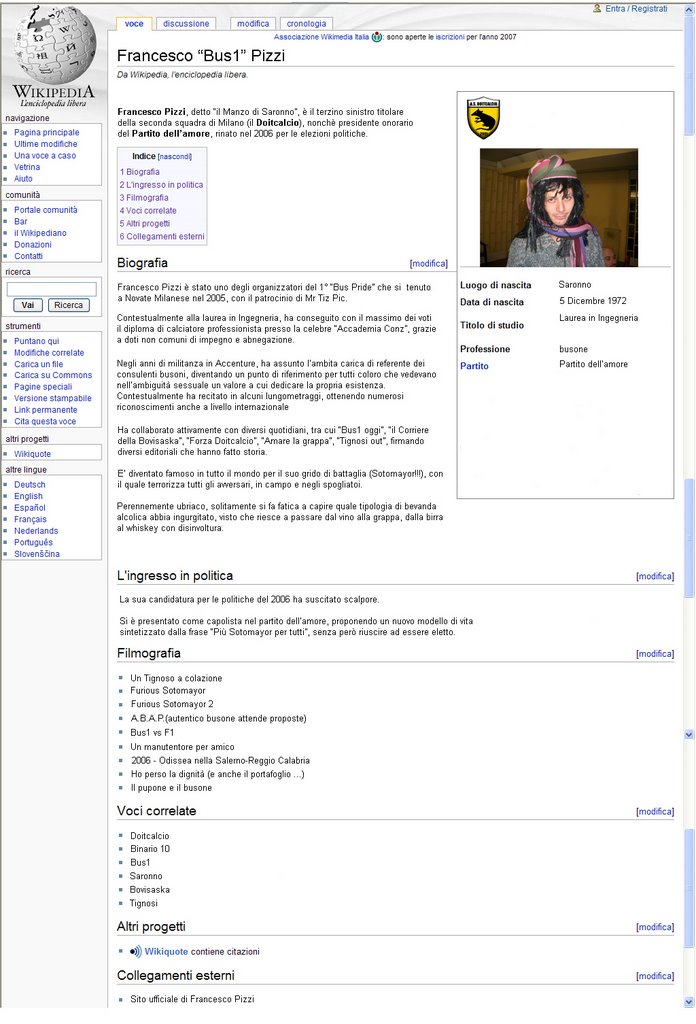Viewport: 696px width, 1024px height.
Task: Click the scrollbar up arrow at top right
Action: click(689, 9)
